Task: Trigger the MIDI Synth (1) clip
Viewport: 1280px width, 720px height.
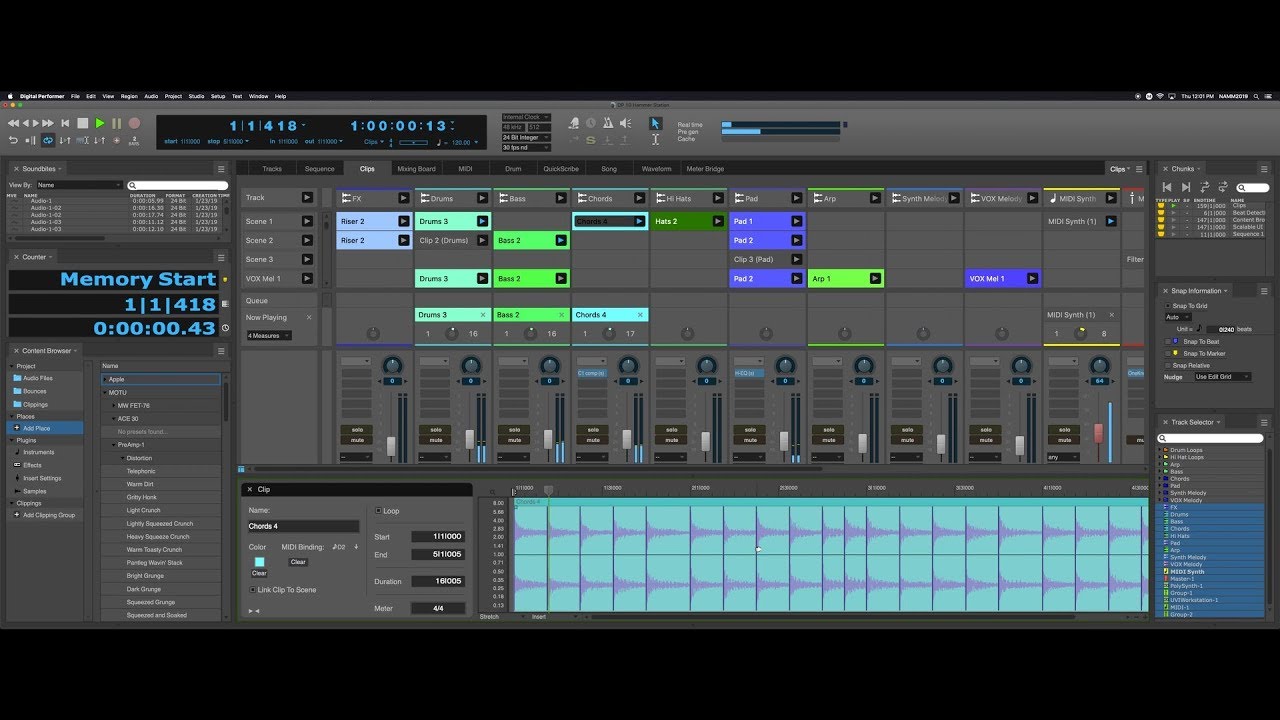Action: point(1111,221)
